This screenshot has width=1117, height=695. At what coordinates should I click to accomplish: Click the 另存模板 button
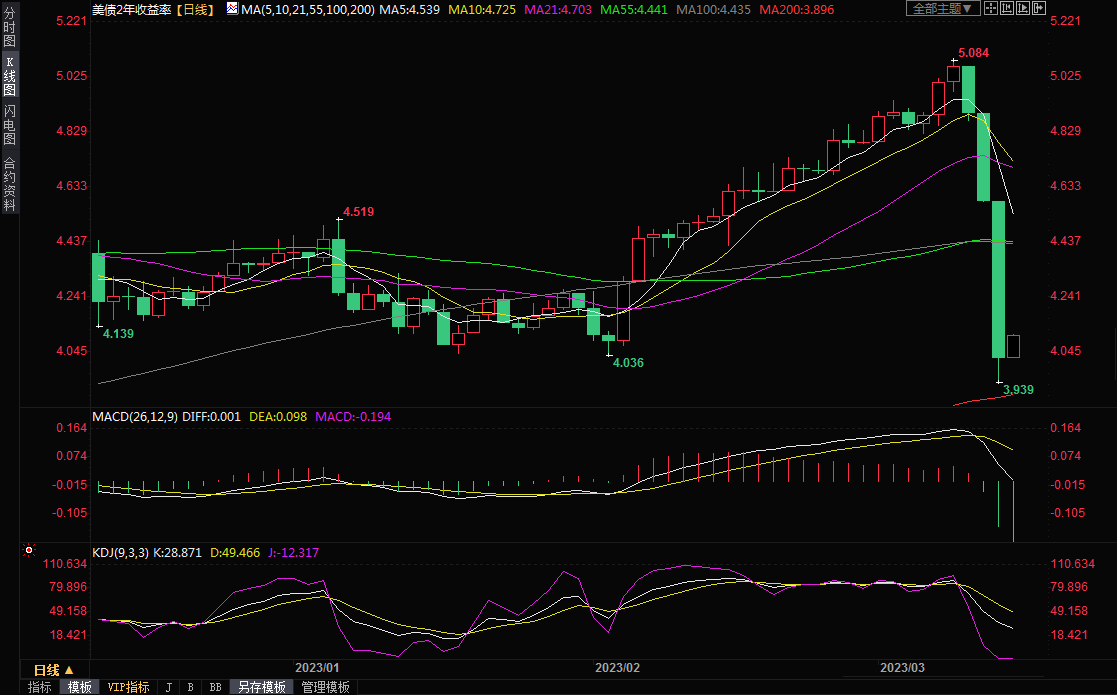[x=261, y=687]
